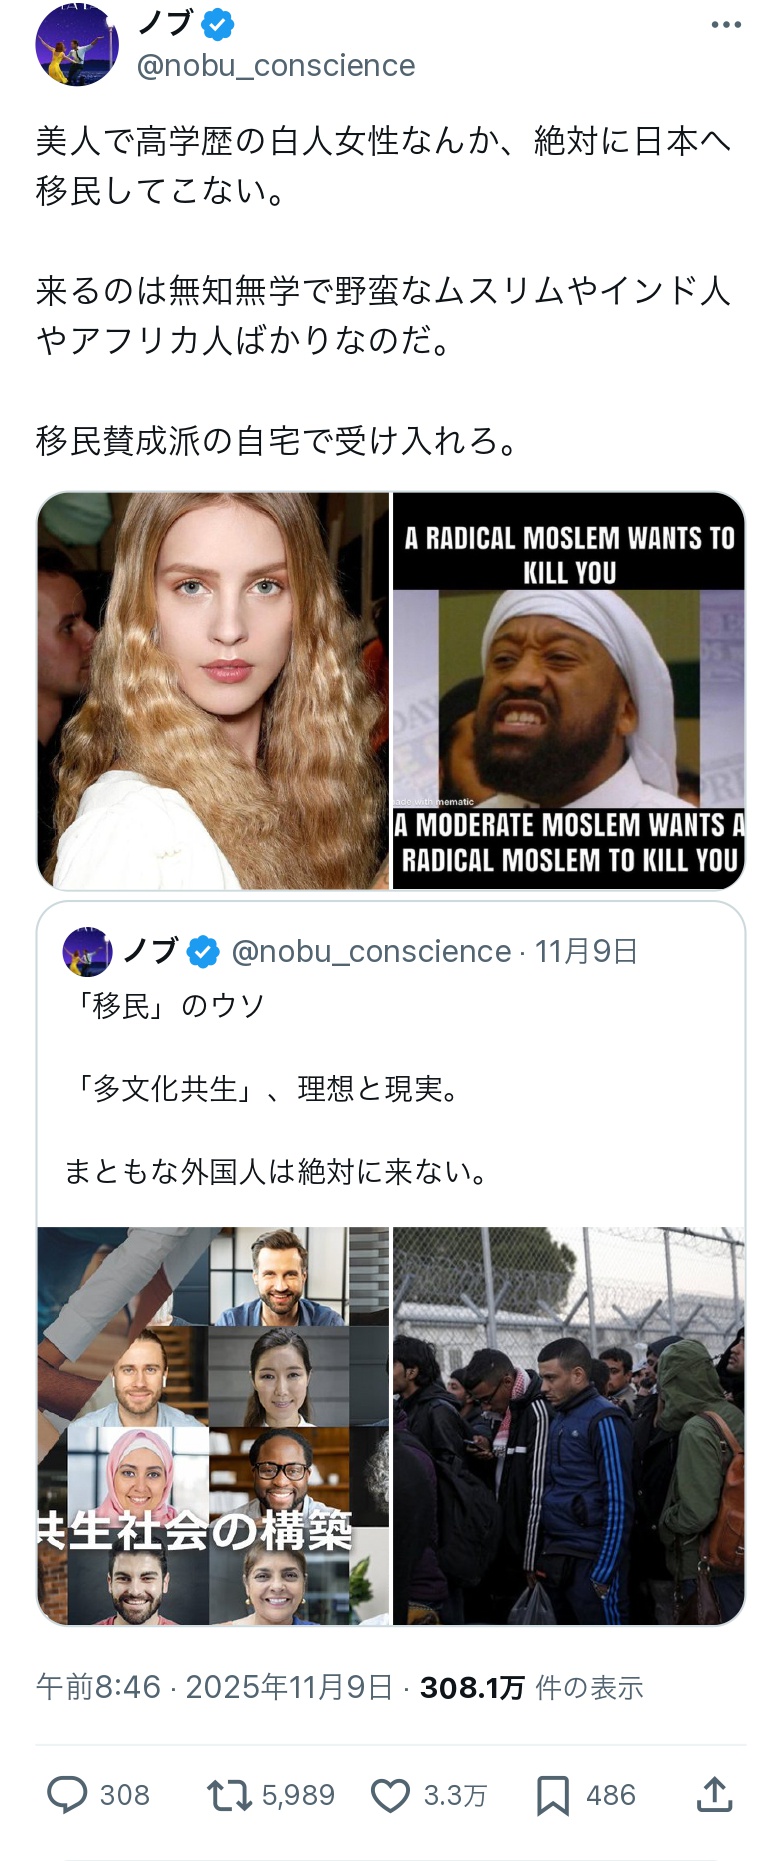Open the quoted post's crowd-by-fence photo
Screen dimensions: 782x1861
(568, 1425)
